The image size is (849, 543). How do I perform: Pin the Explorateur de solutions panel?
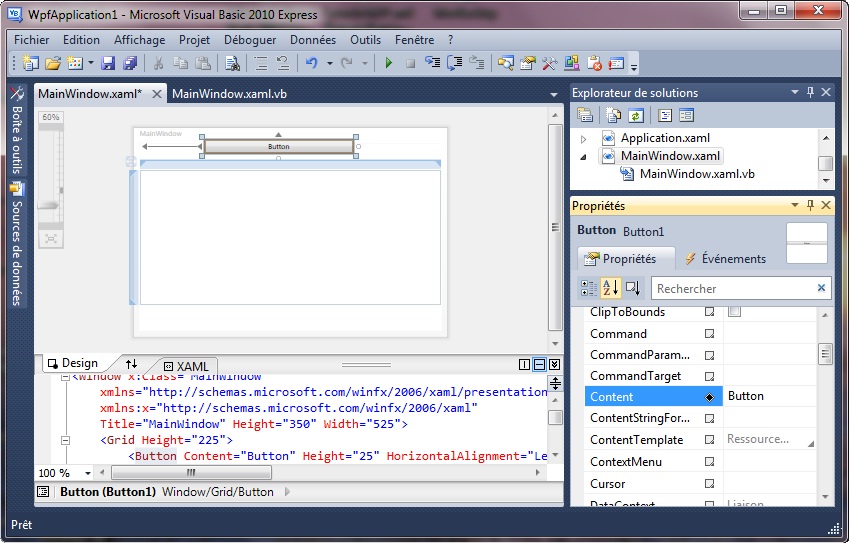(x=810, y=92)
